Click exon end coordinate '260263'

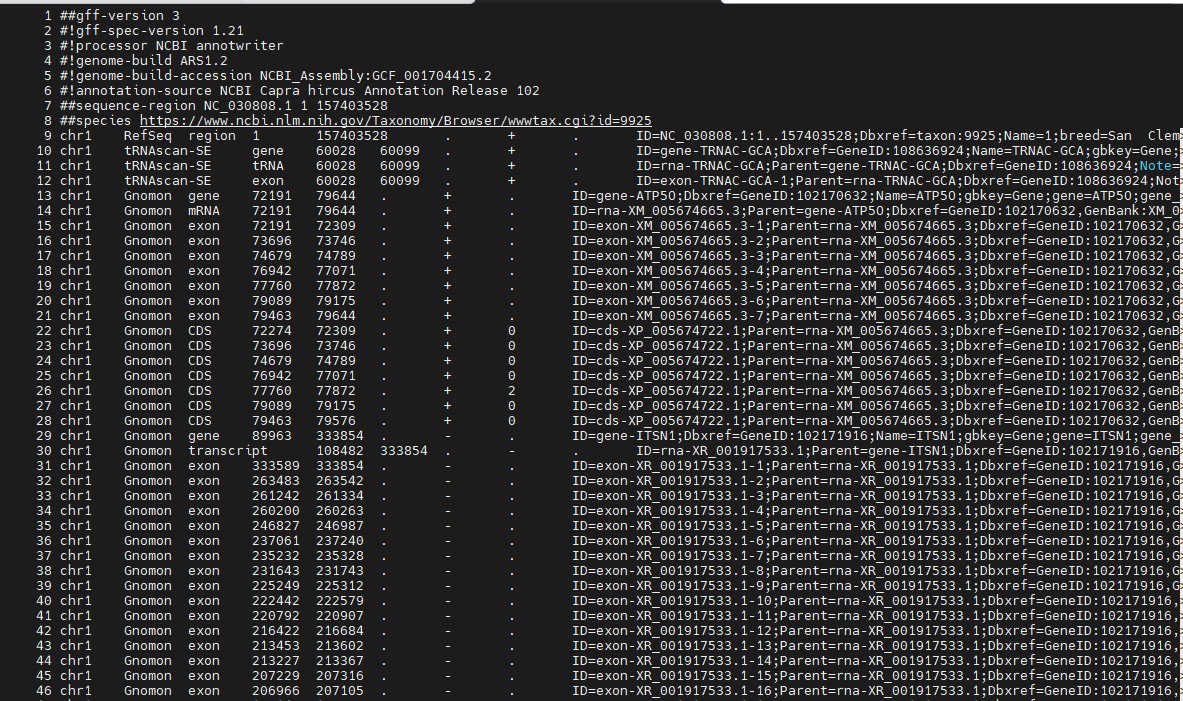click(340, 511)
